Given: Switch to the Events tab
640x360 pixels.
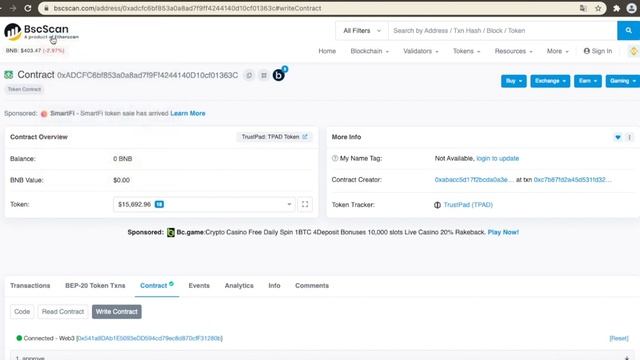Looking at the screenshot, I should pyautogui.click(x=199, y=286).
